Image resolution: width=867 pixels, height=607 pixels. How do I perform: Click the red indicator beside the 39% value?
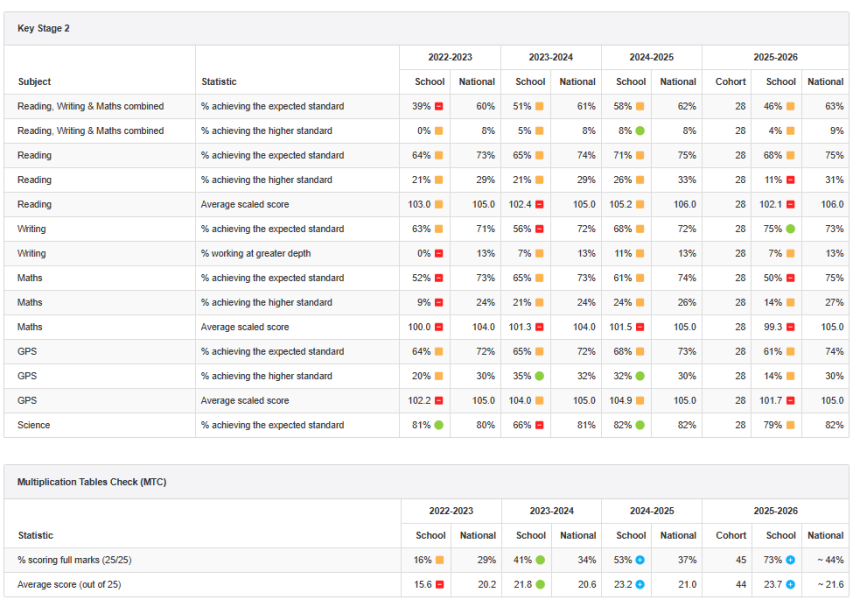tap(439, 106)
